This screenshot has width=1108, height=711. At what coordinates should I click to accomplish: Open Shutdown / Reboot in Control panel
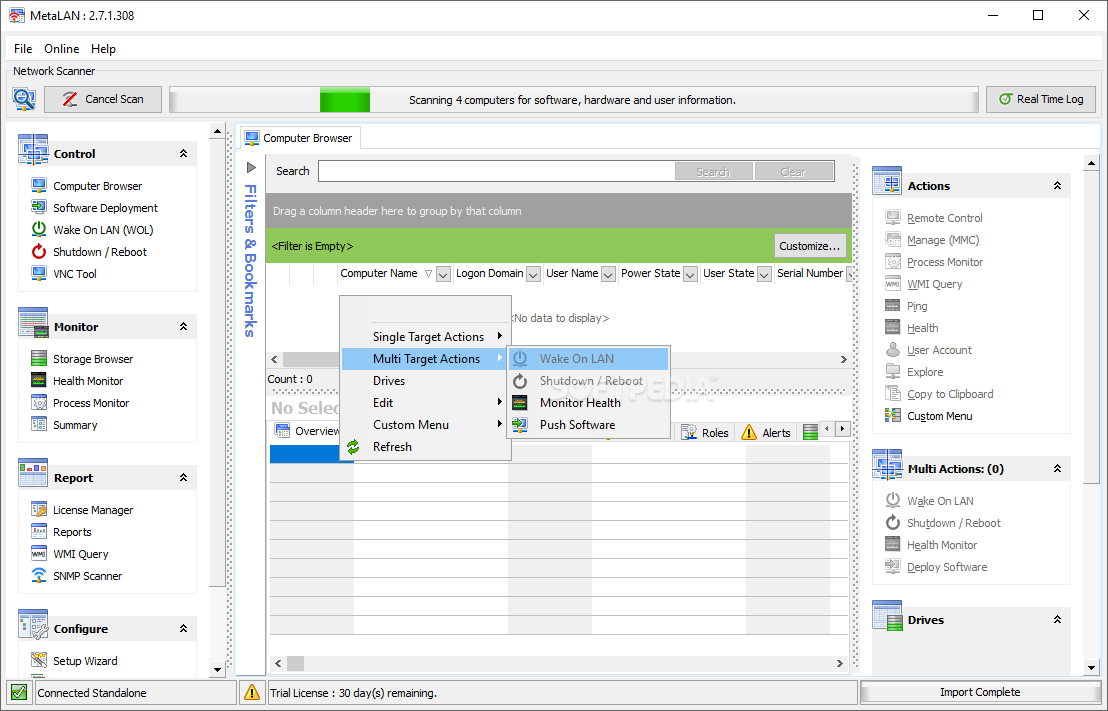[100, 252]
